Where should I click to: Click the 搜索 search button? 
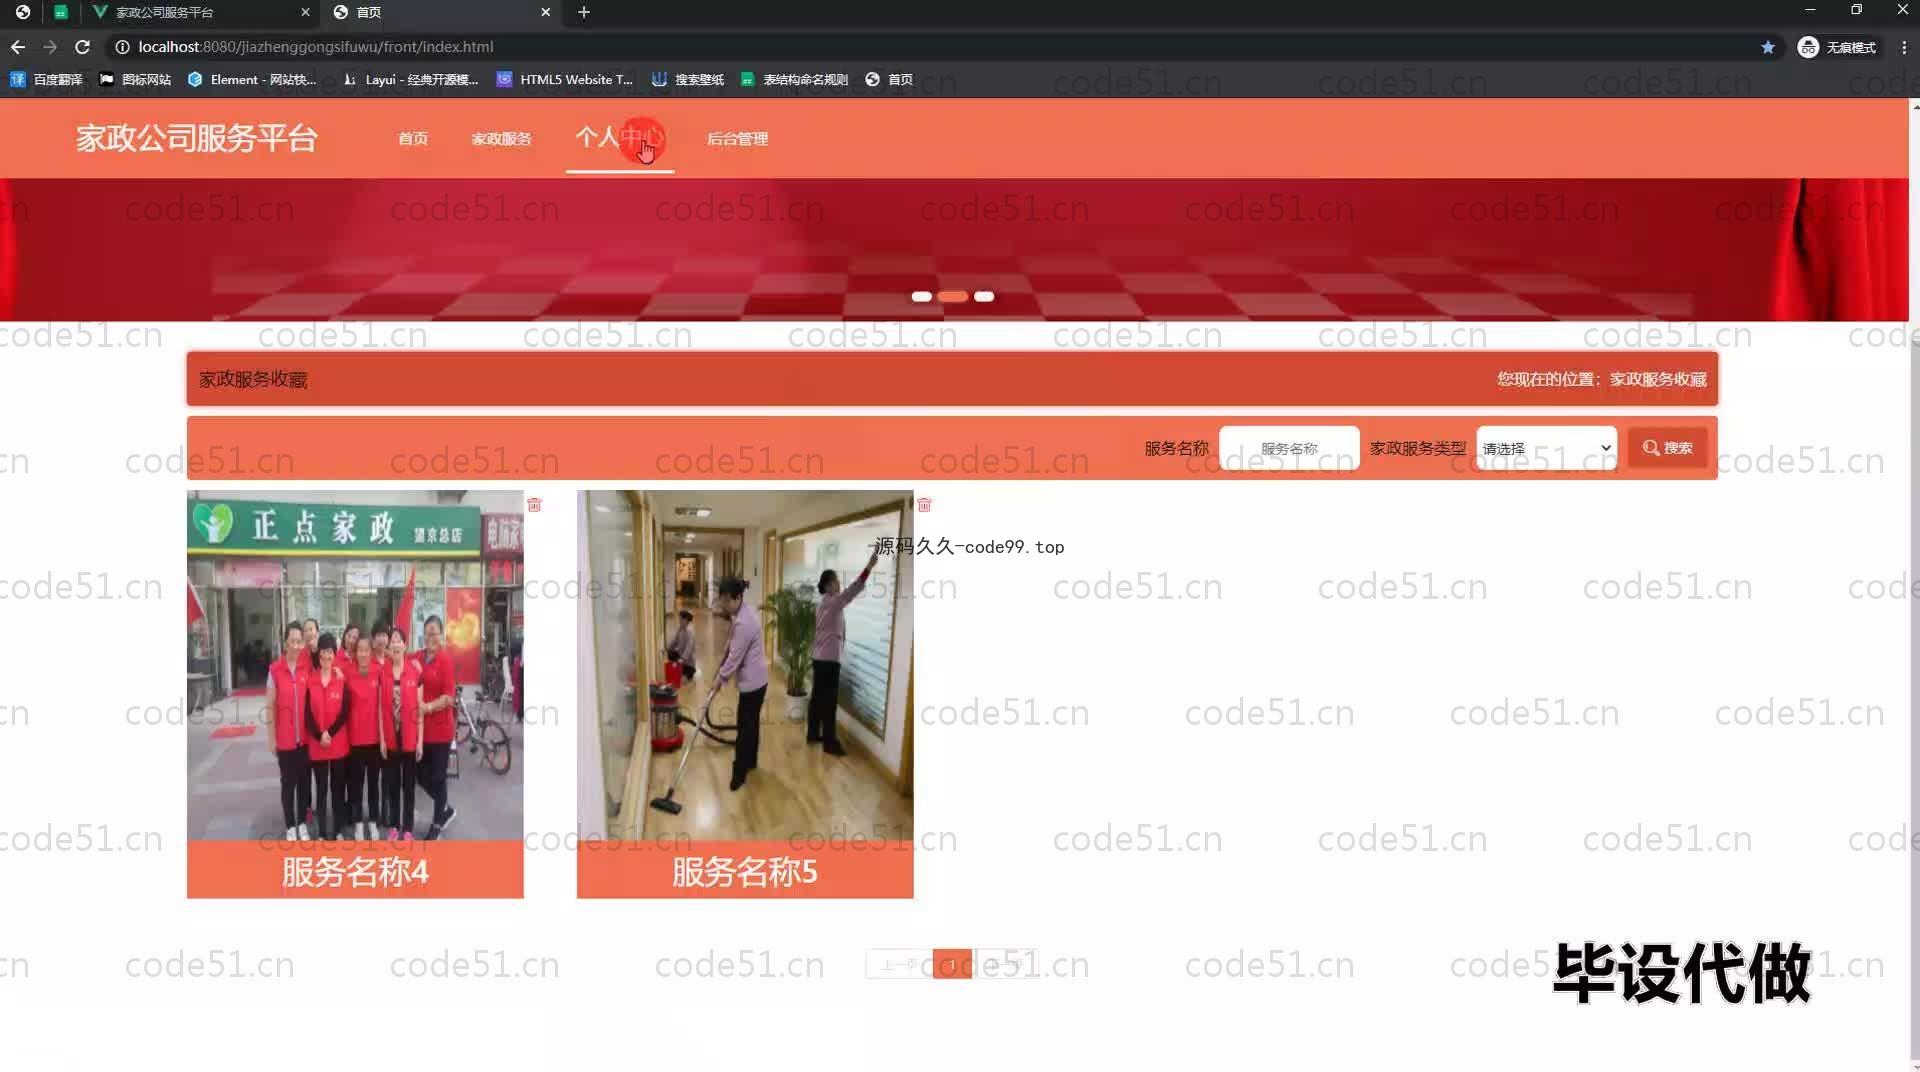coord(1668,448)
